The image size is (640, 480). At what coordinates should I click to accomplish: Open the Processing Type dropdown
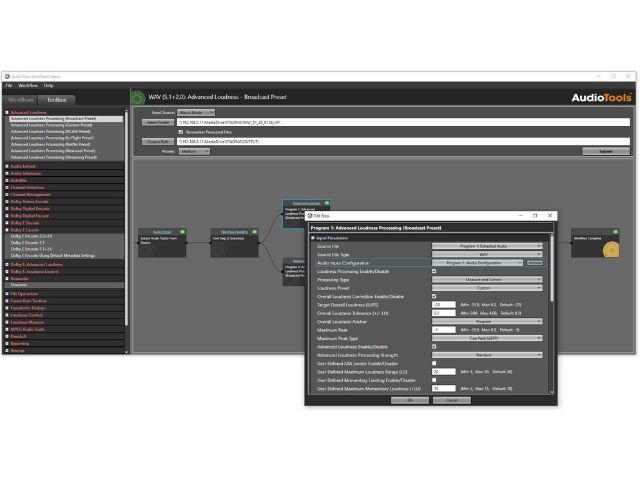487,280
